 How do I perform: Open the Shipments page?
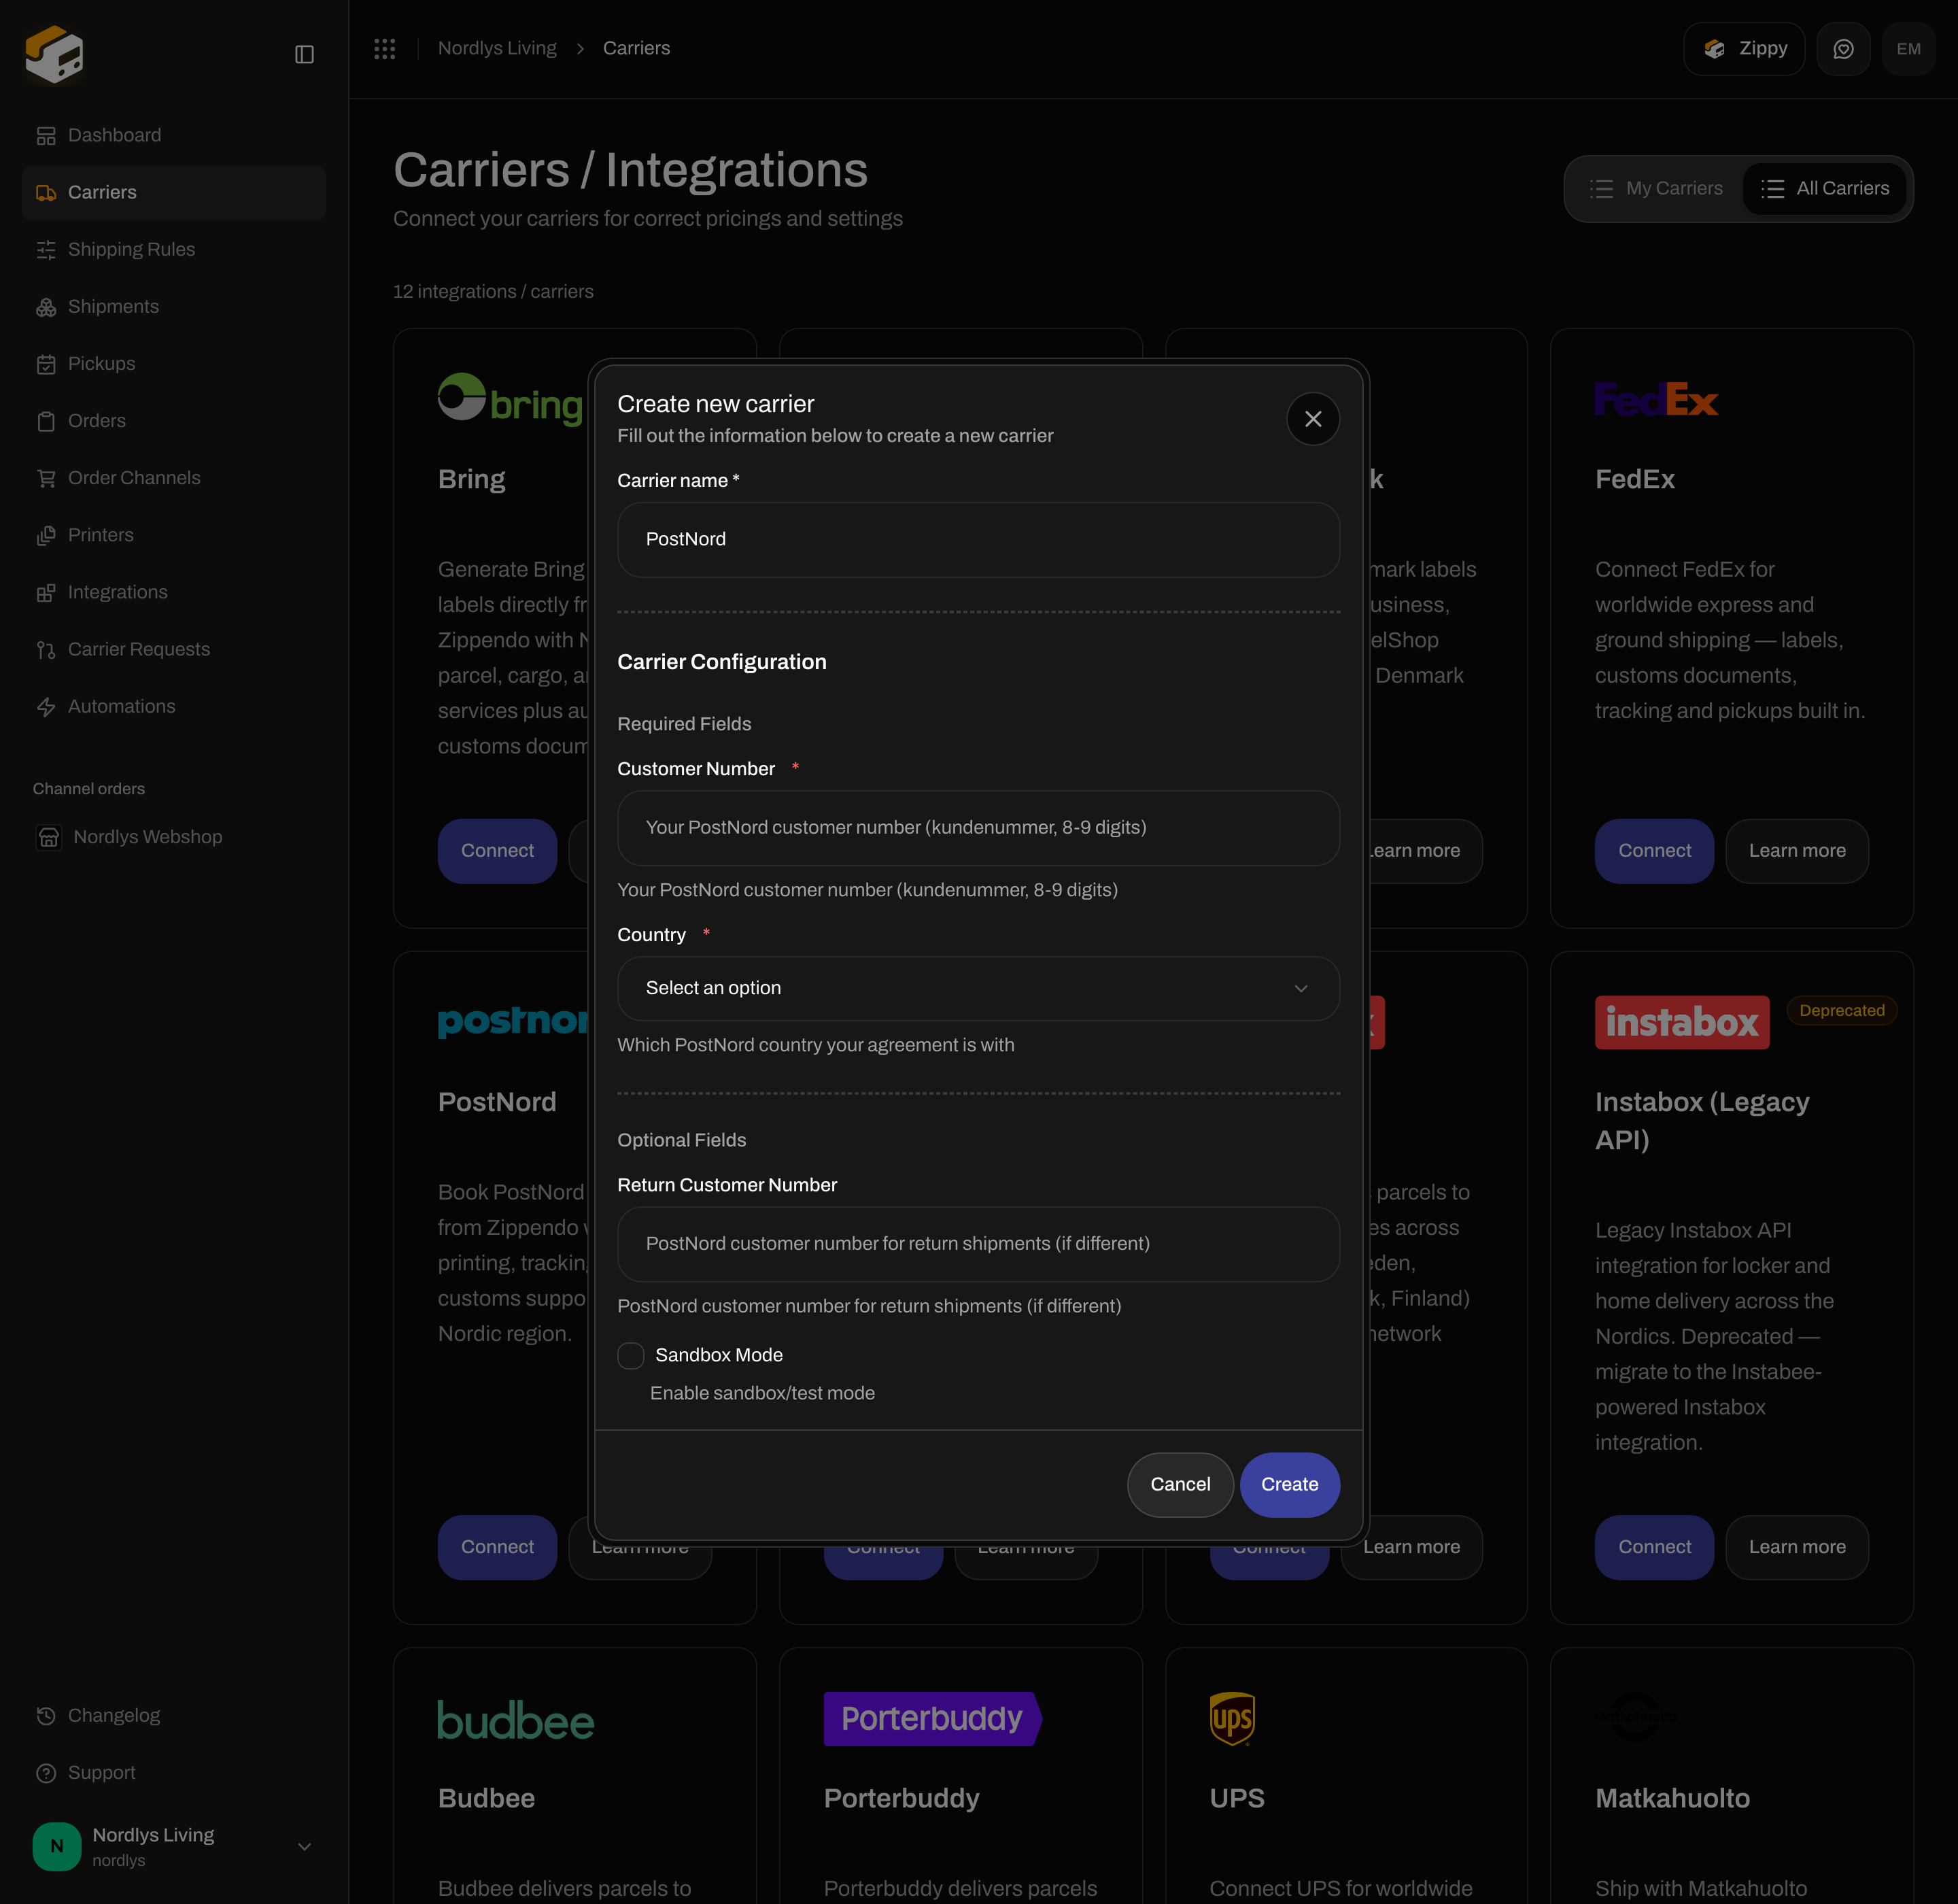[174, 307]
